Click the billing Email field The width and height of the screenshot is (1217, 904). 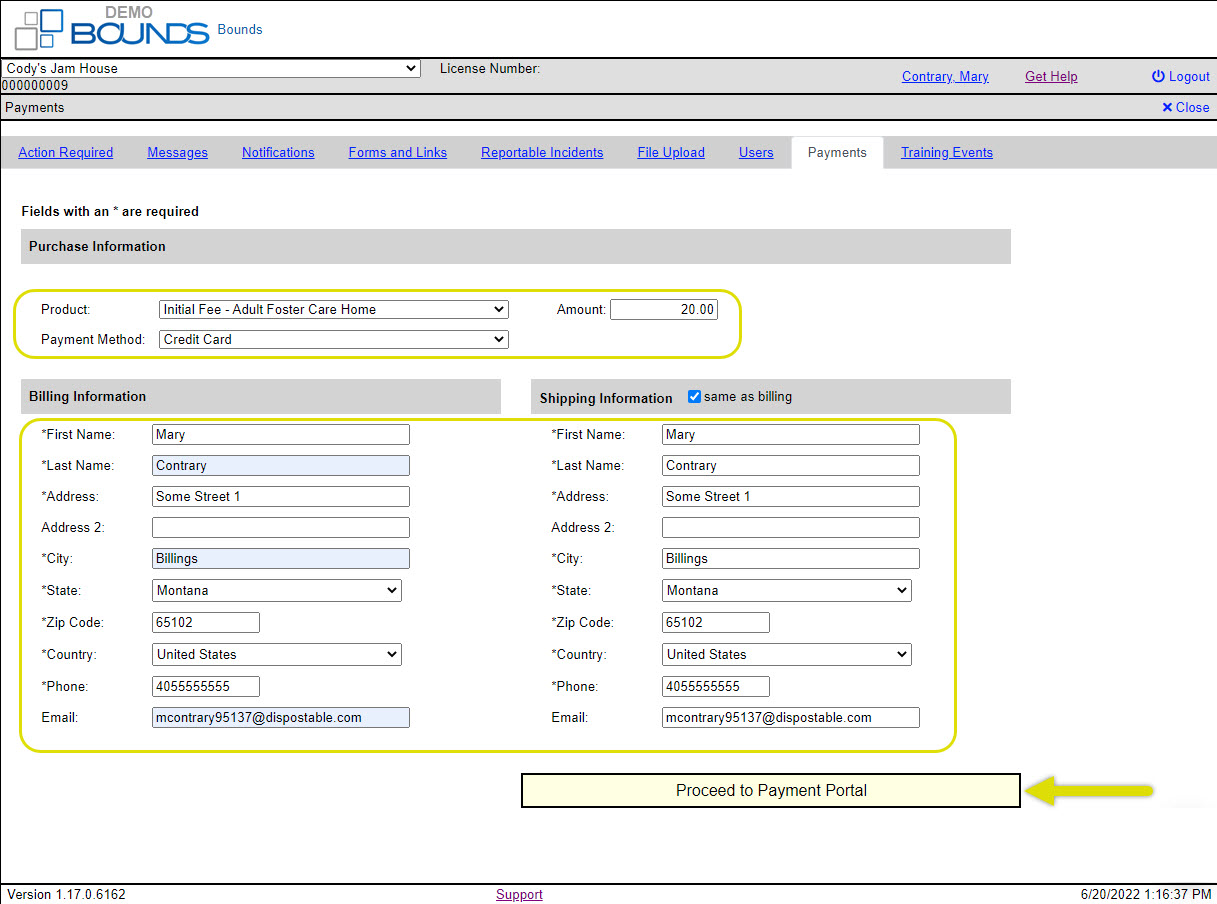click(281, 717)
